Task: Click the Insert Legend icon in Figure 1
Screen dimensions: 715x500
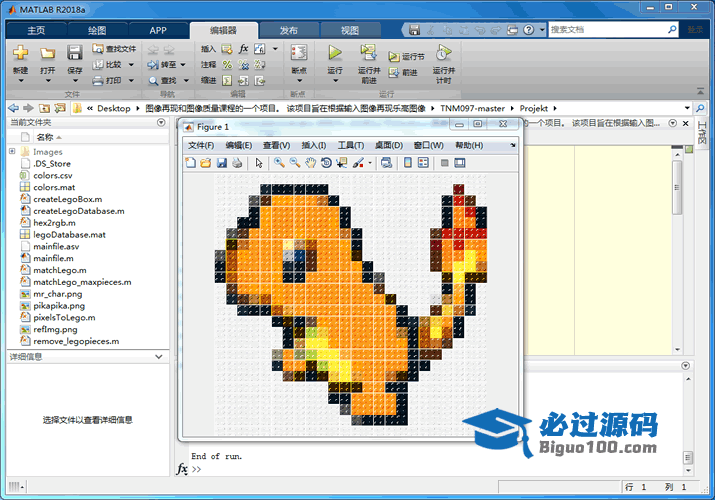Action: 423,163
